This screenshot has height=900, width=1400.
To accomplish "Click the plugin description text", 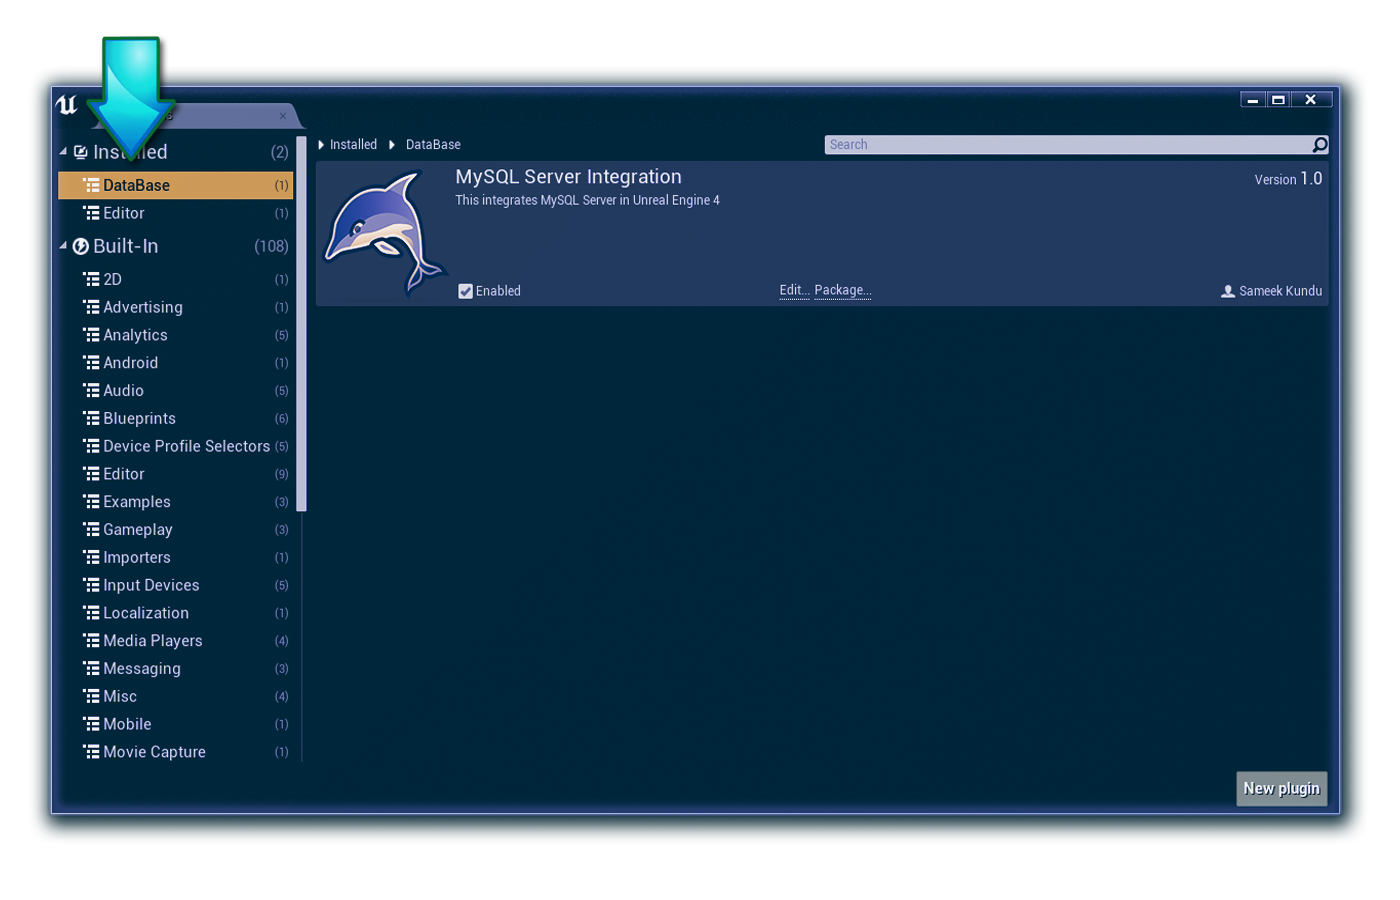I will click(x=587, y=200).
